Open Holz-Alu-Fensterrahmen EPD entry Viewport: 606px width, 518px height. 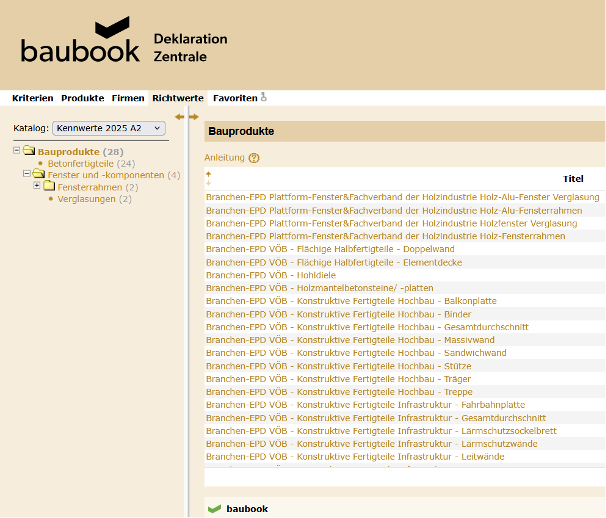pos(394,211)
